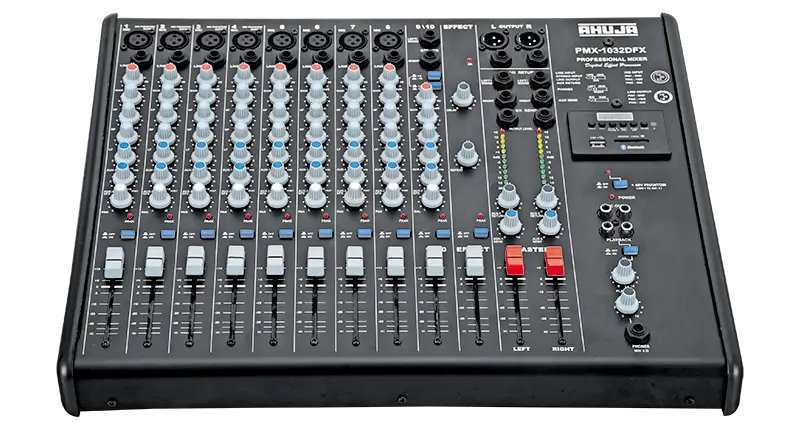Screen dimensions: 800x437
Task: Click the memory card slot on media player
Action: [632, 141]
